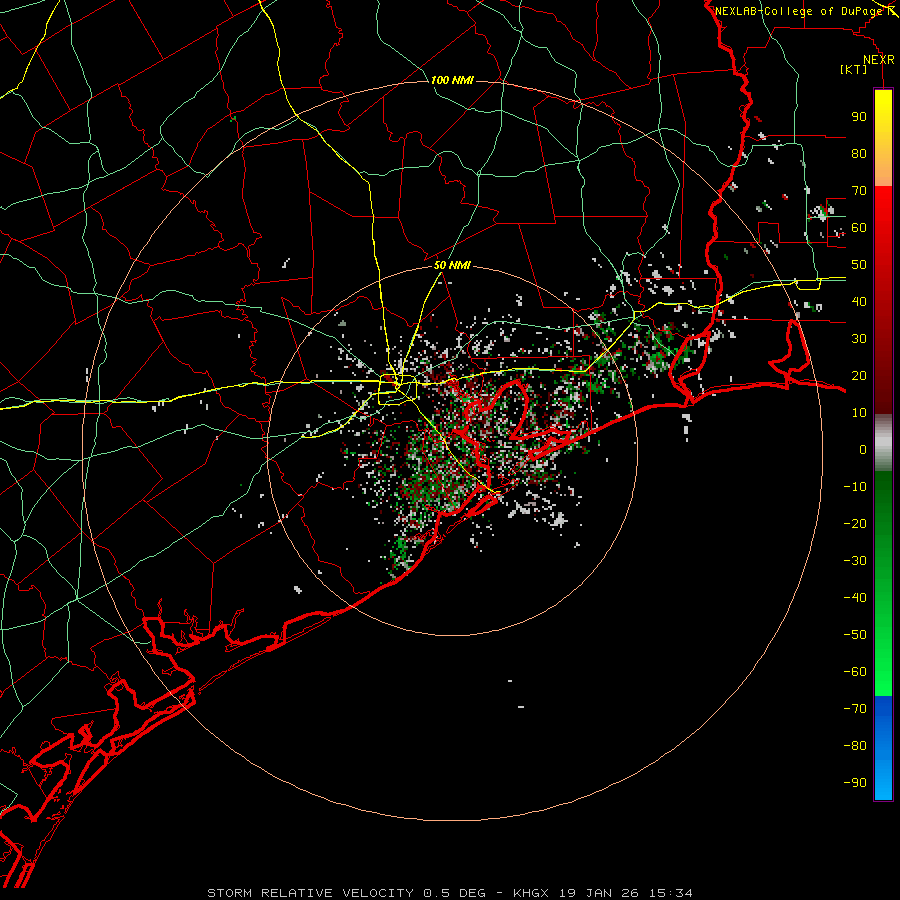
Task: Click the '-10' value on velocity scale
Action: [855, 487]
